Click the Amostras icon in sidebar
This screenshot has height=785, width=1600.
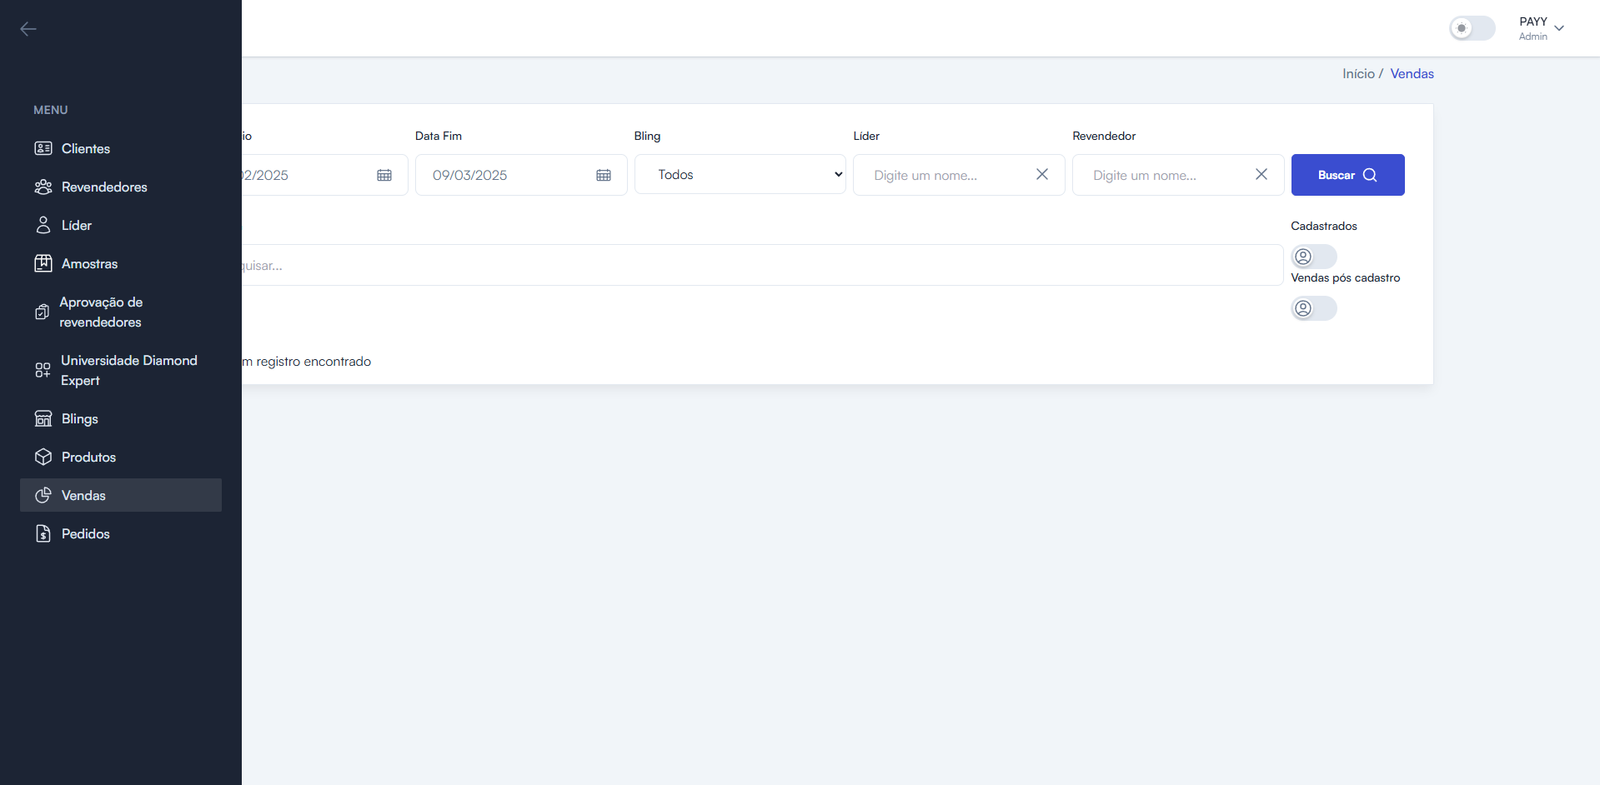[43, 264]
